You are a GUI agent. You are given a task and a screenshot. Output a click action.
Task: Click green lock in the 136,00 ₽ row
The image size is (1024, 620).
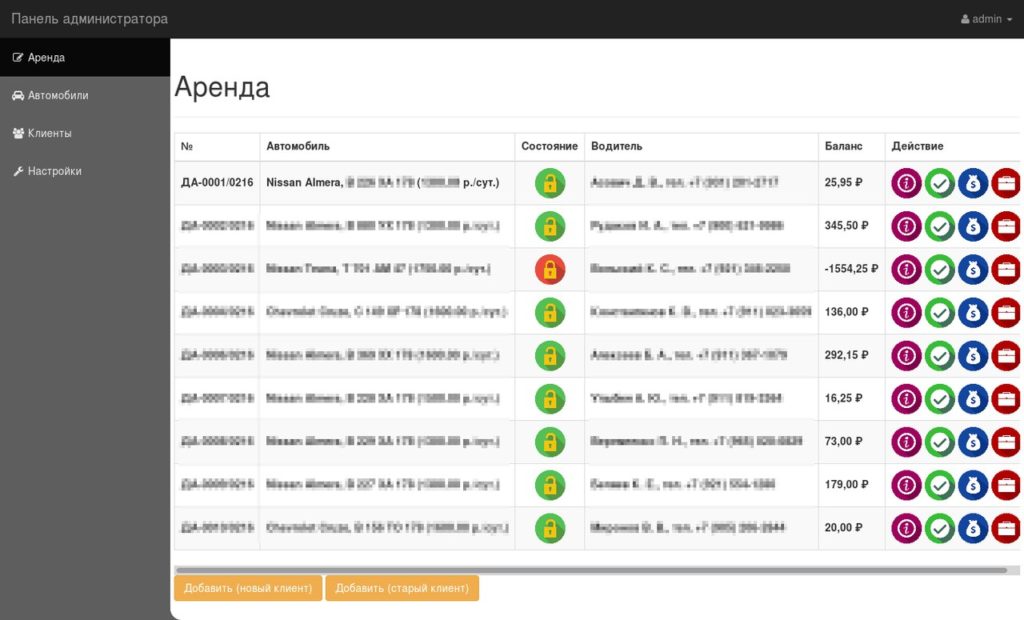[x=550, y=313]
